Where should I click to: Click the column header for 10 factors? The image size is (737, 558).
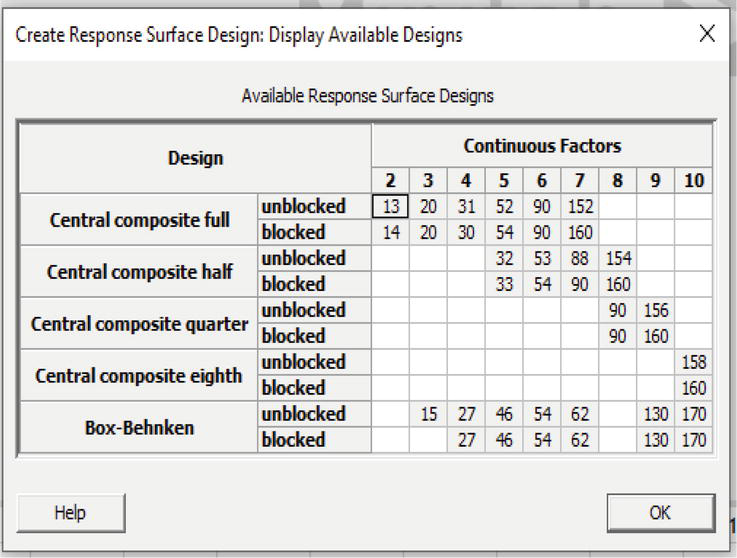tap(694, 181)
